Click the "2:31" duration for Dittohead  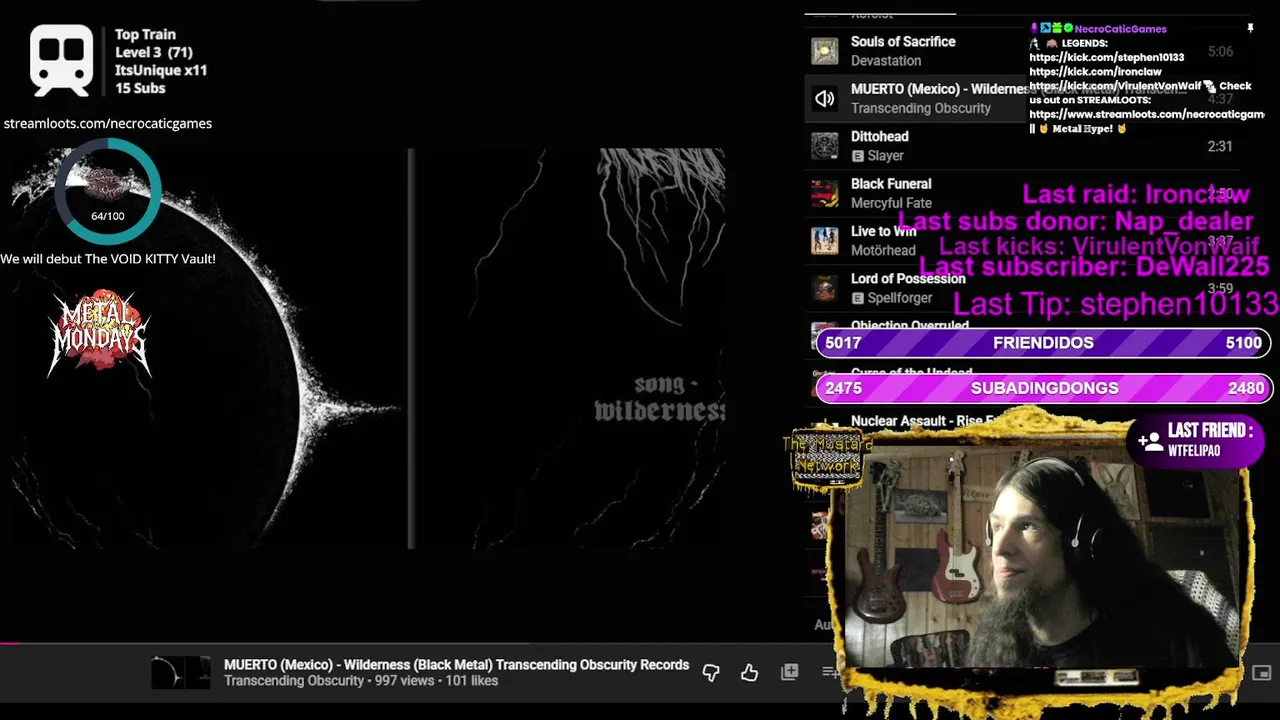(x=1220, y=146)
